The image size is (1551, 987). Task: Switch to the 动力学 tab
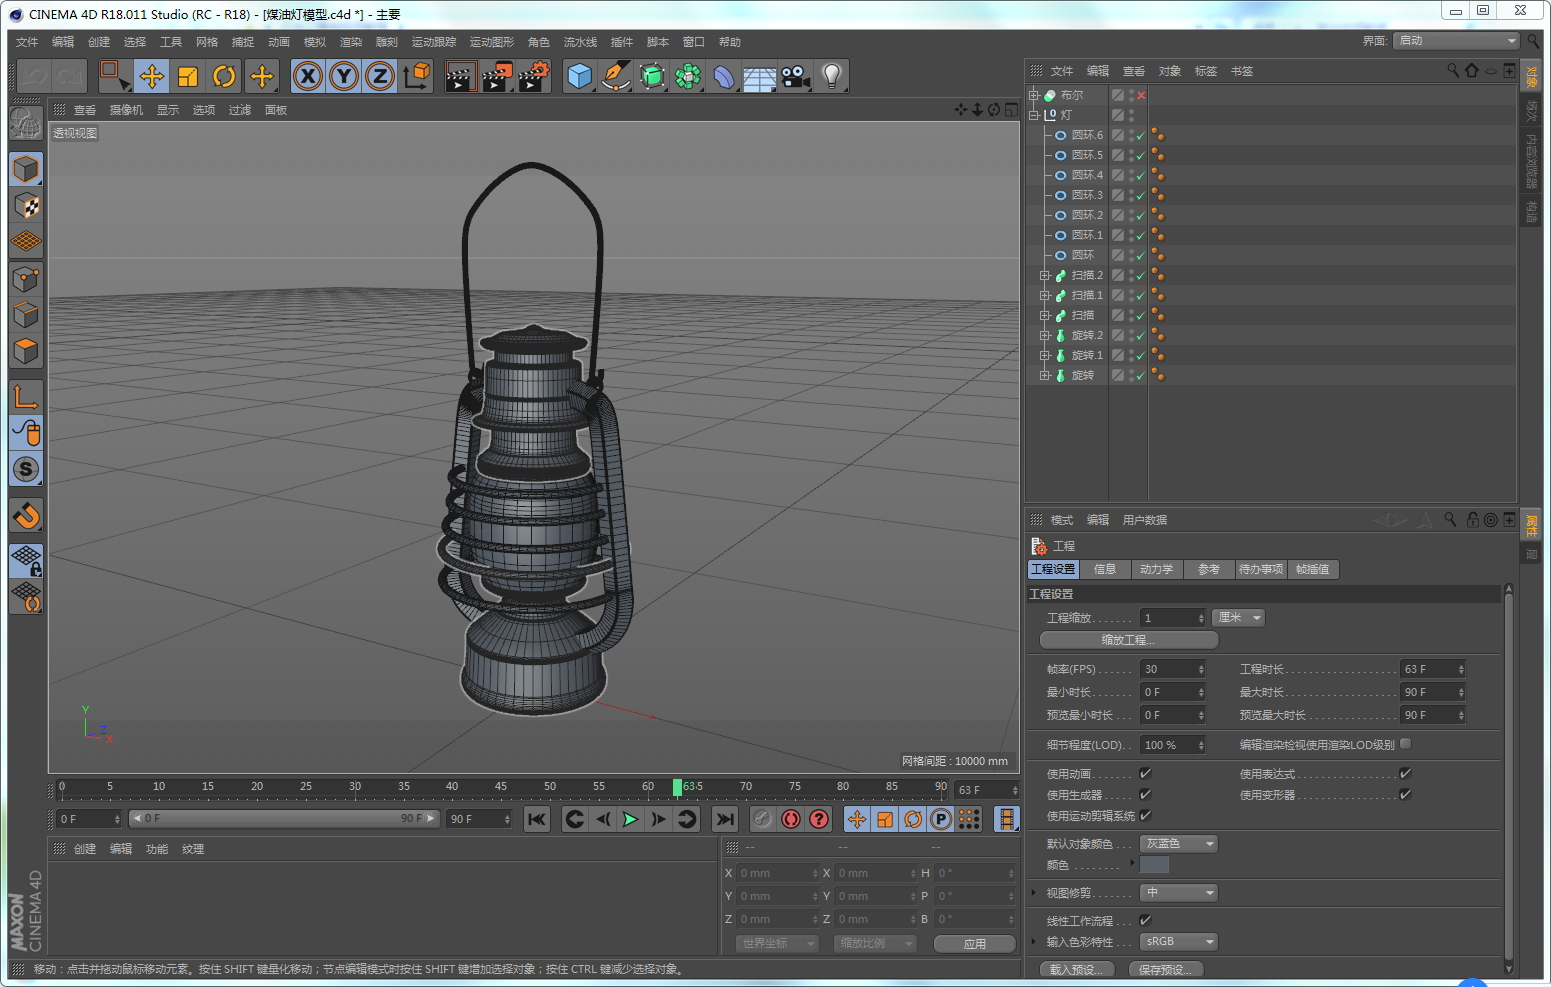pyautogui.click(x=1156, y=569)
